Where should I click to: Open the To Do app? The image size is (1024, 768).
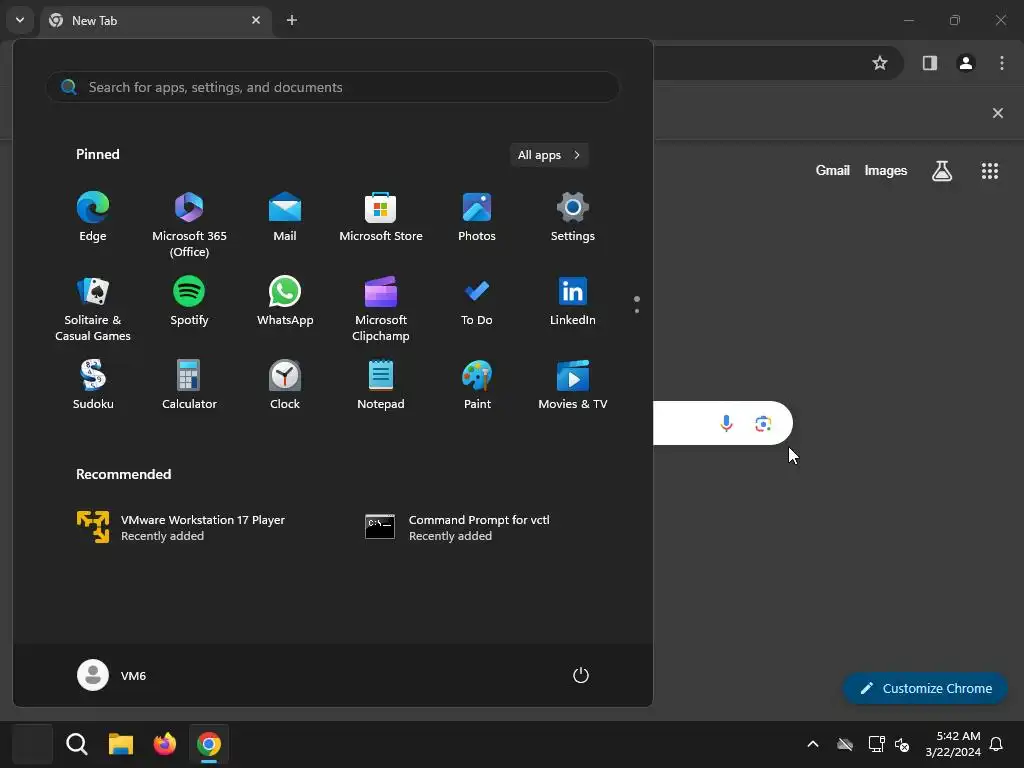pos(477,301)
